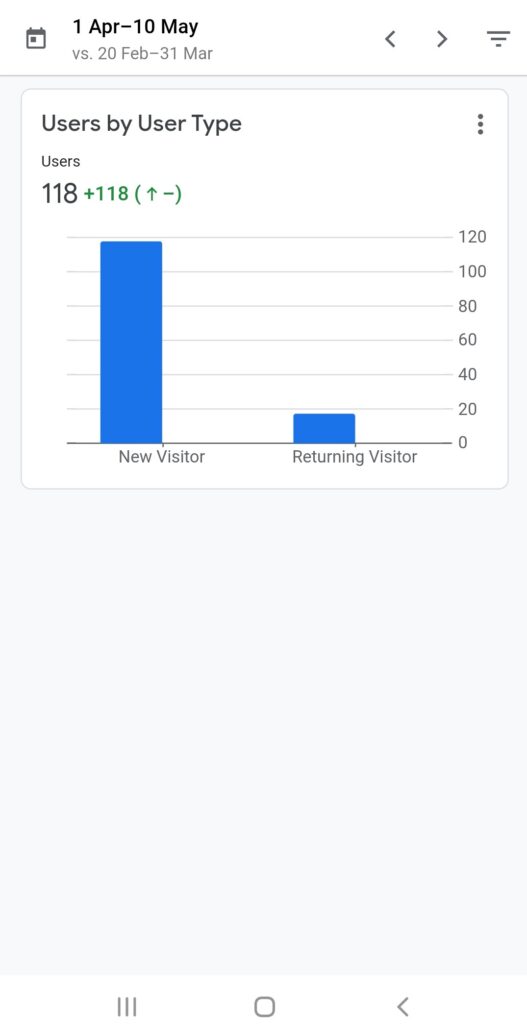Select the New Visitor axis label

161,456
